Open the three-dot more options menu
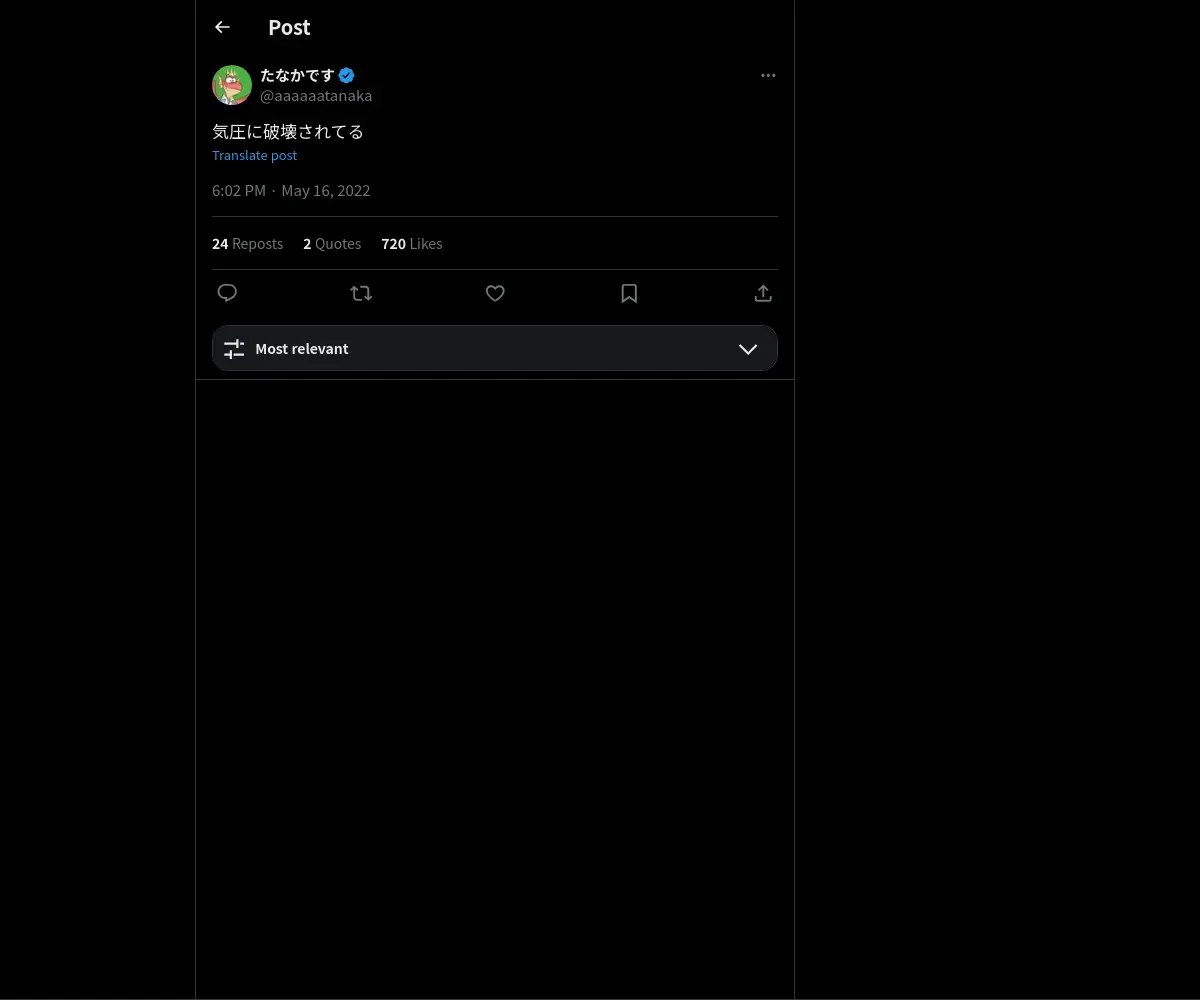1200x1000 pixels. click(x=768, y=75)
